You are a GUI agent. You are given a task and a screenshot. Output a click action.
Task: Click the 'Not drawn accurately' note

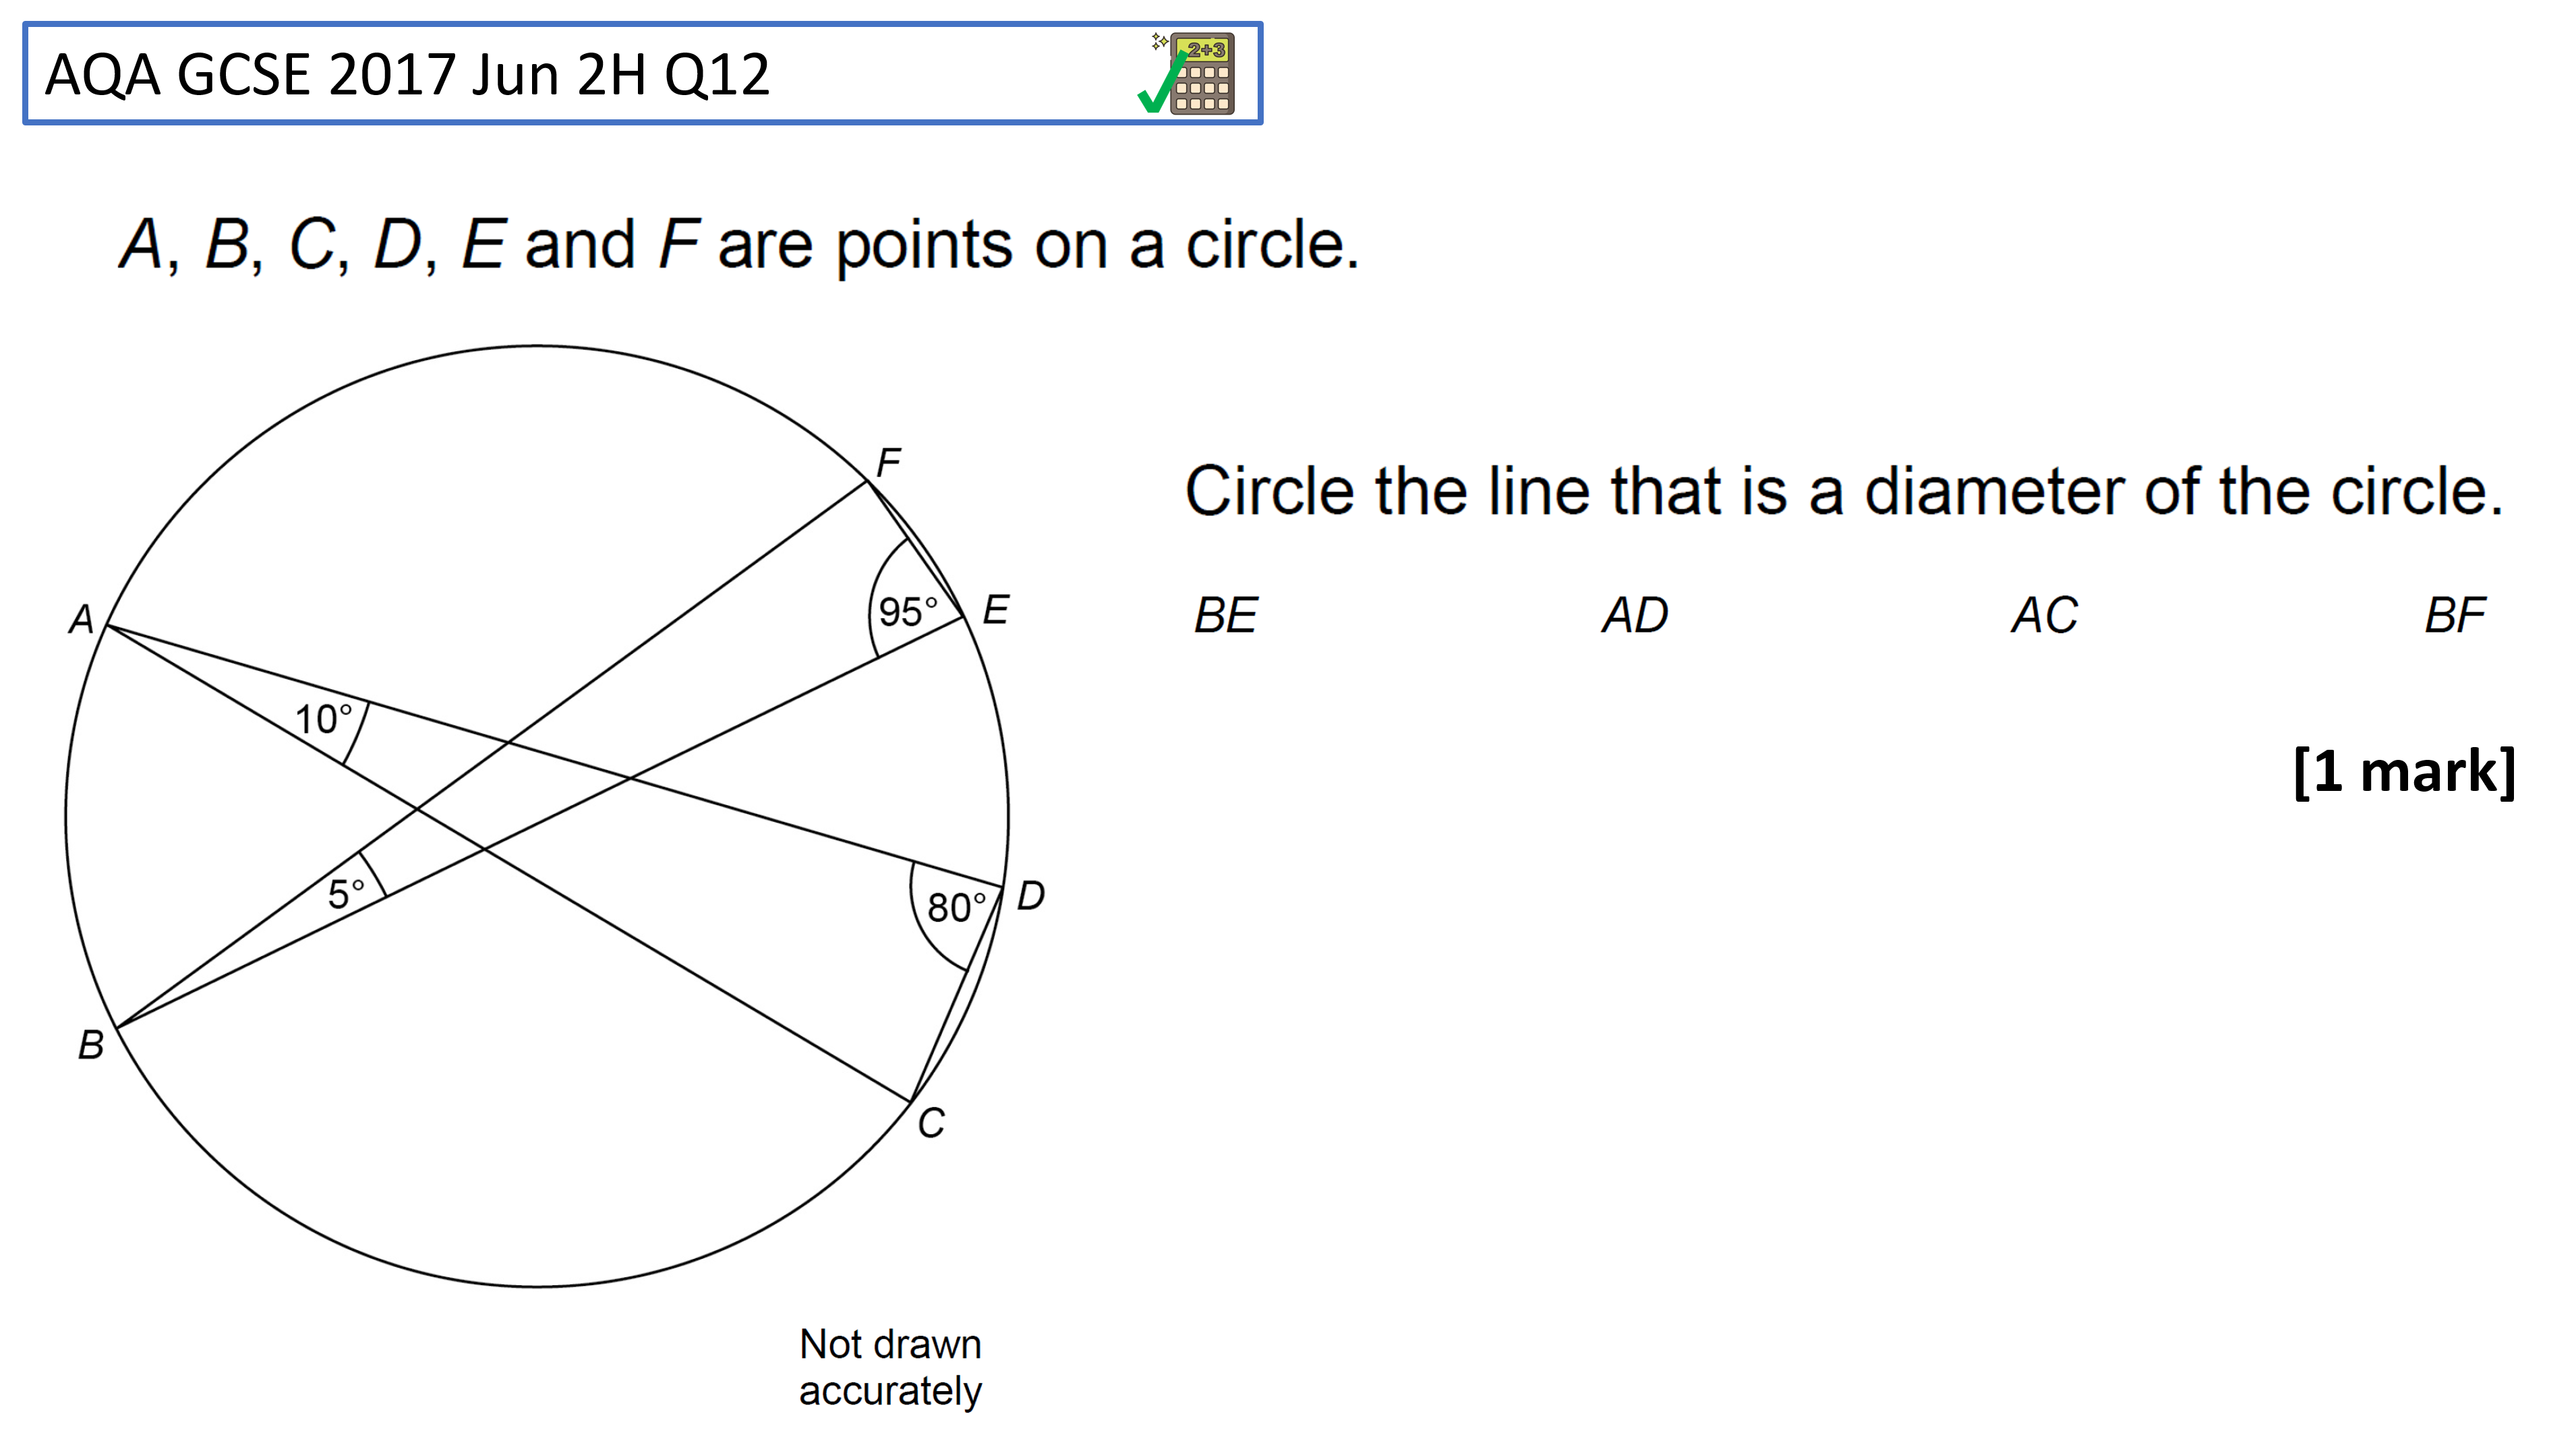[890, 1367]
